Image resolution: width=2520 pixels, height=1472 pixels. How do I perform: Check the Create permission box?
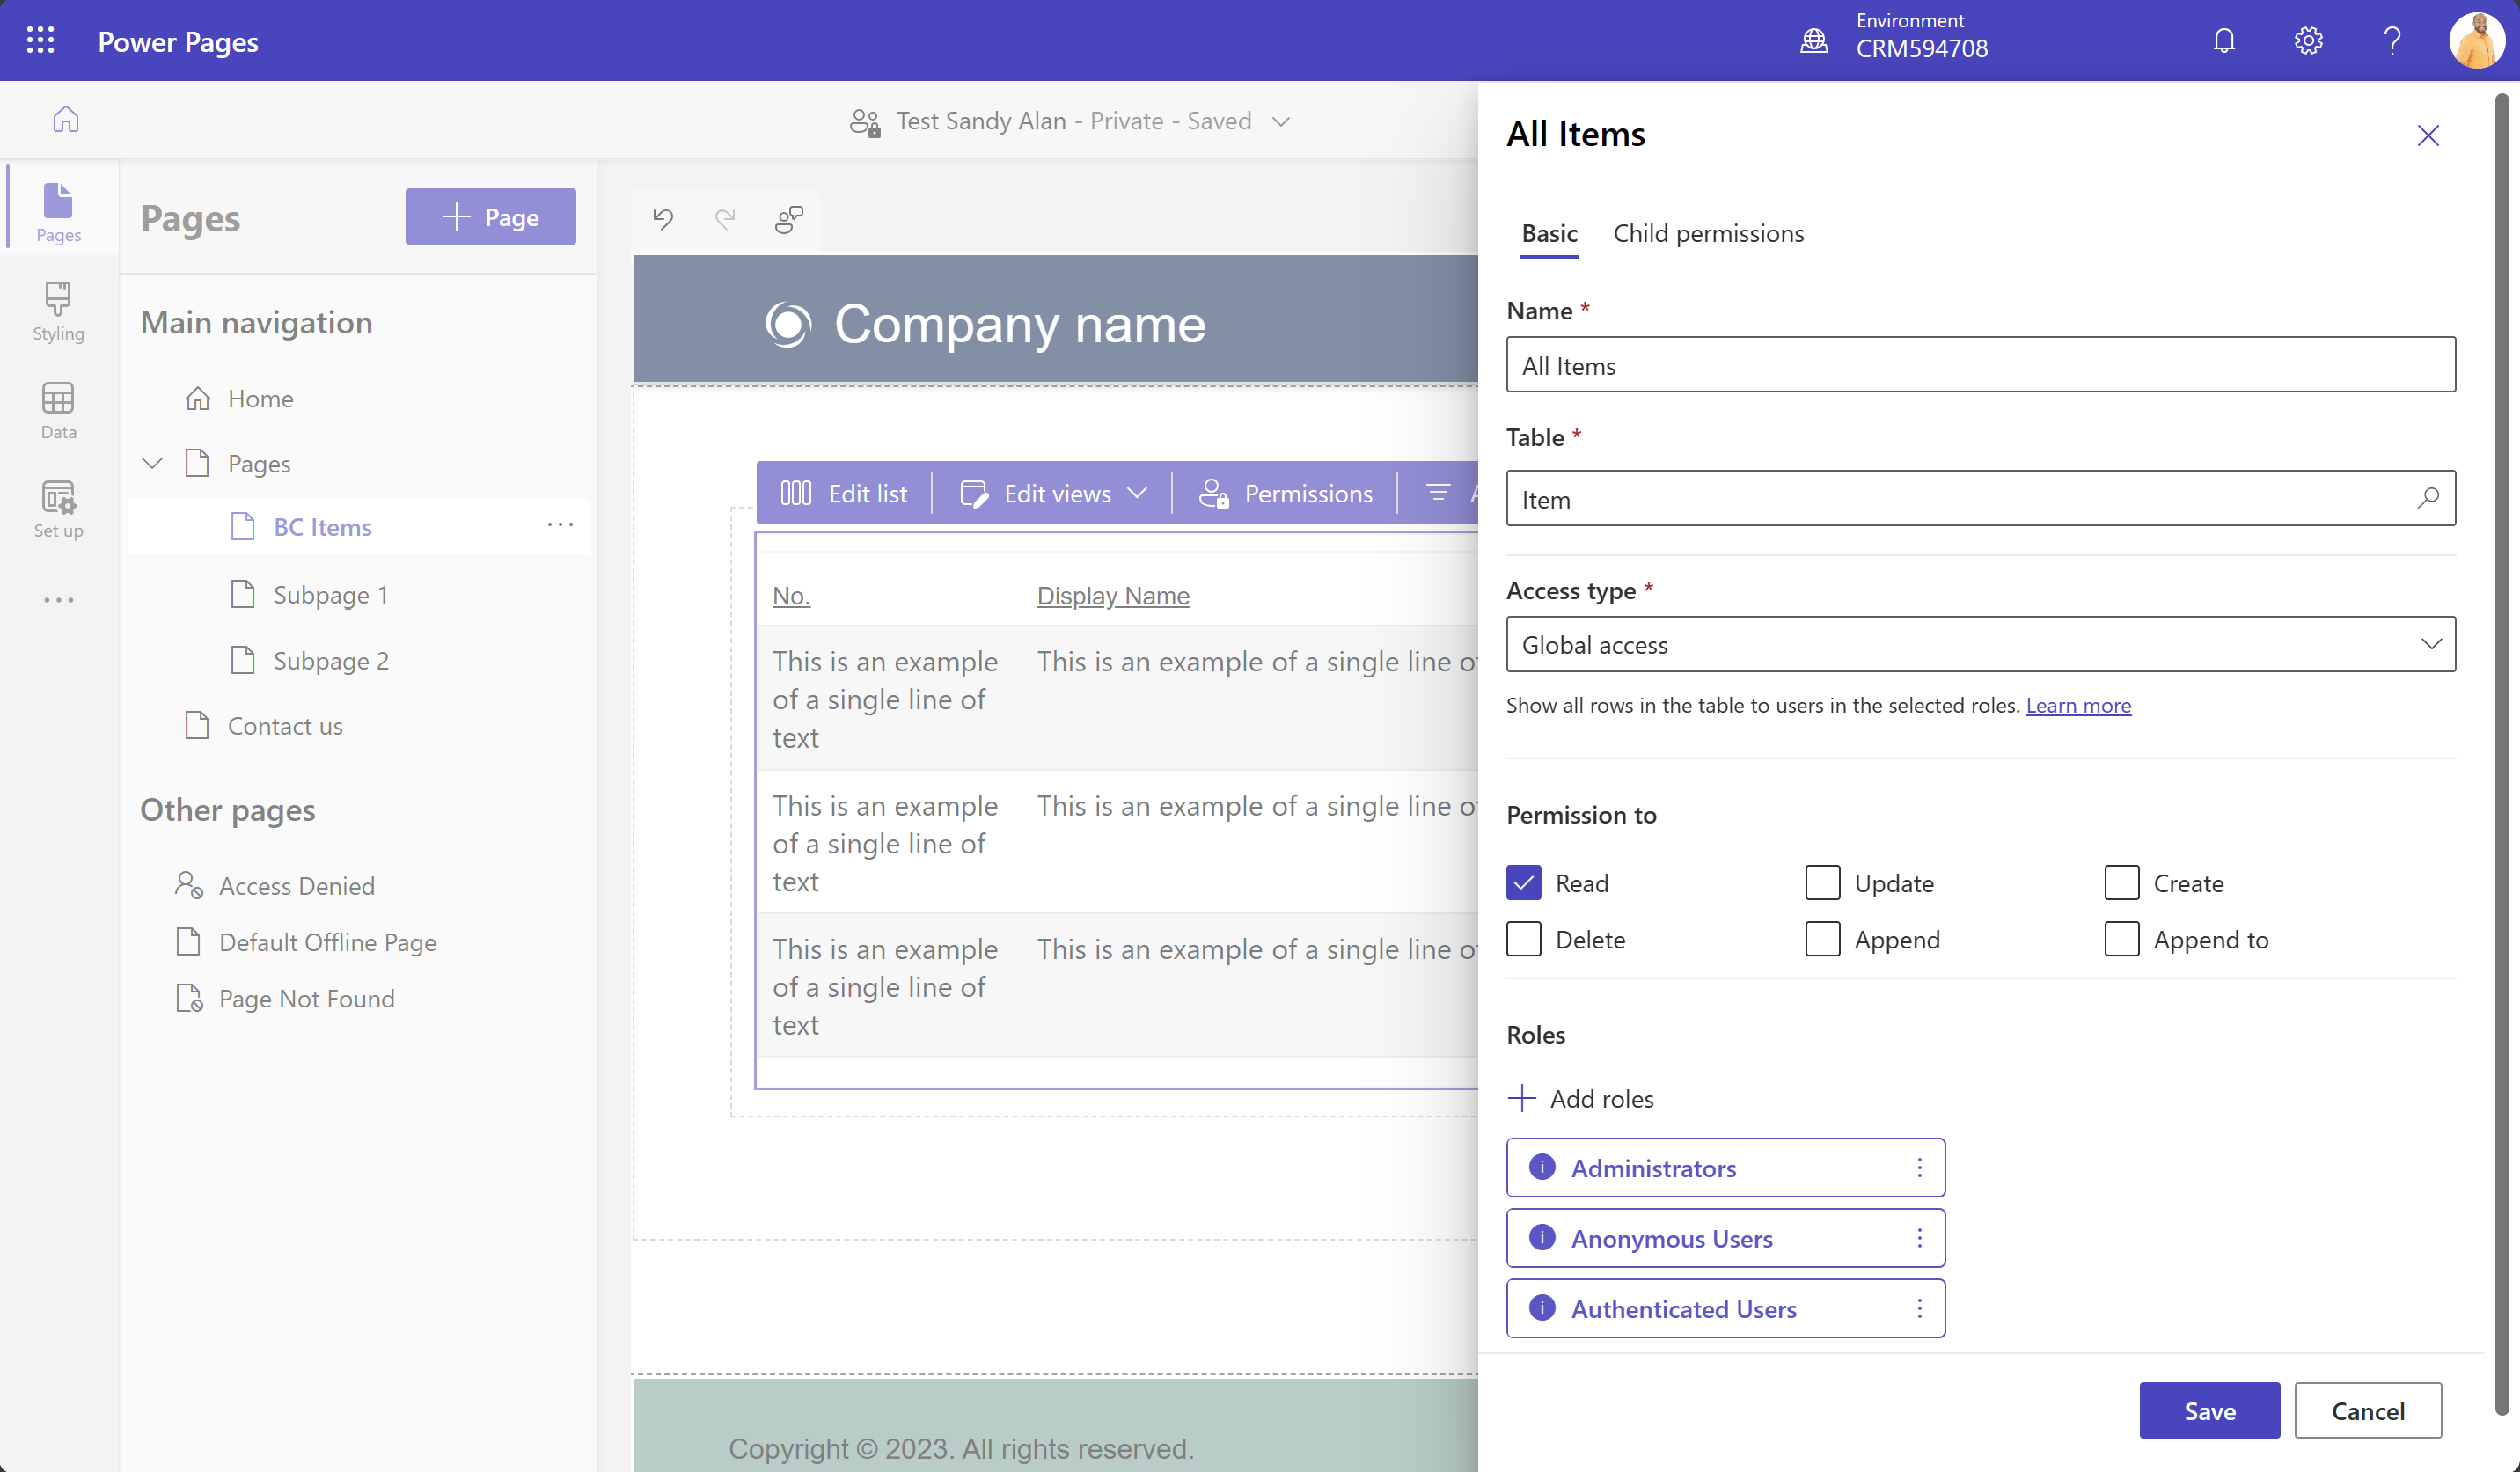[2120, 882]
